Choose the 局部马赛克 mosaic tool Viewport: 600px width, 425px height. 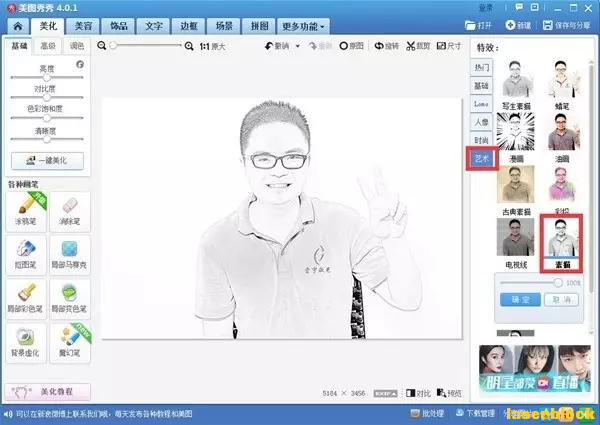[70, 255]
